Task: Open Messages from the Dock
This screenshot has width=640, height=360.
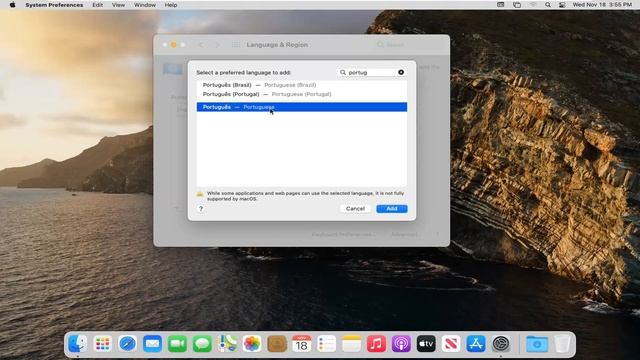Action: click(202, 344)
